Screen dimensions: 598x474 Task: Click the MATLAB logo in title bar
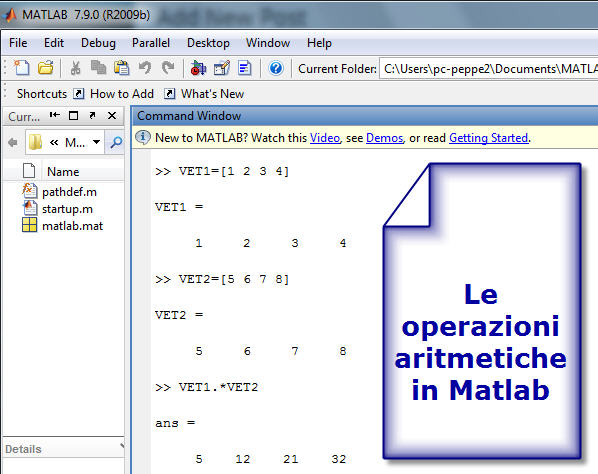(x=10, y=15)
